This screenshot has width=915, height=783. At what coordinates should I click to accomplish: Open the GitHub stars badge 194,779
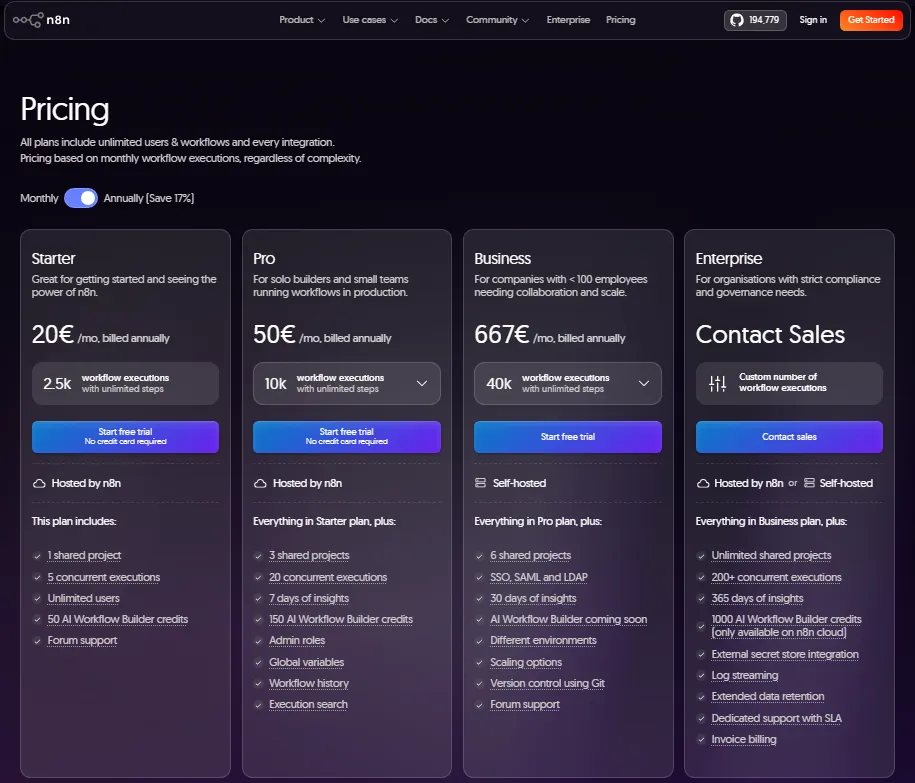755,20
